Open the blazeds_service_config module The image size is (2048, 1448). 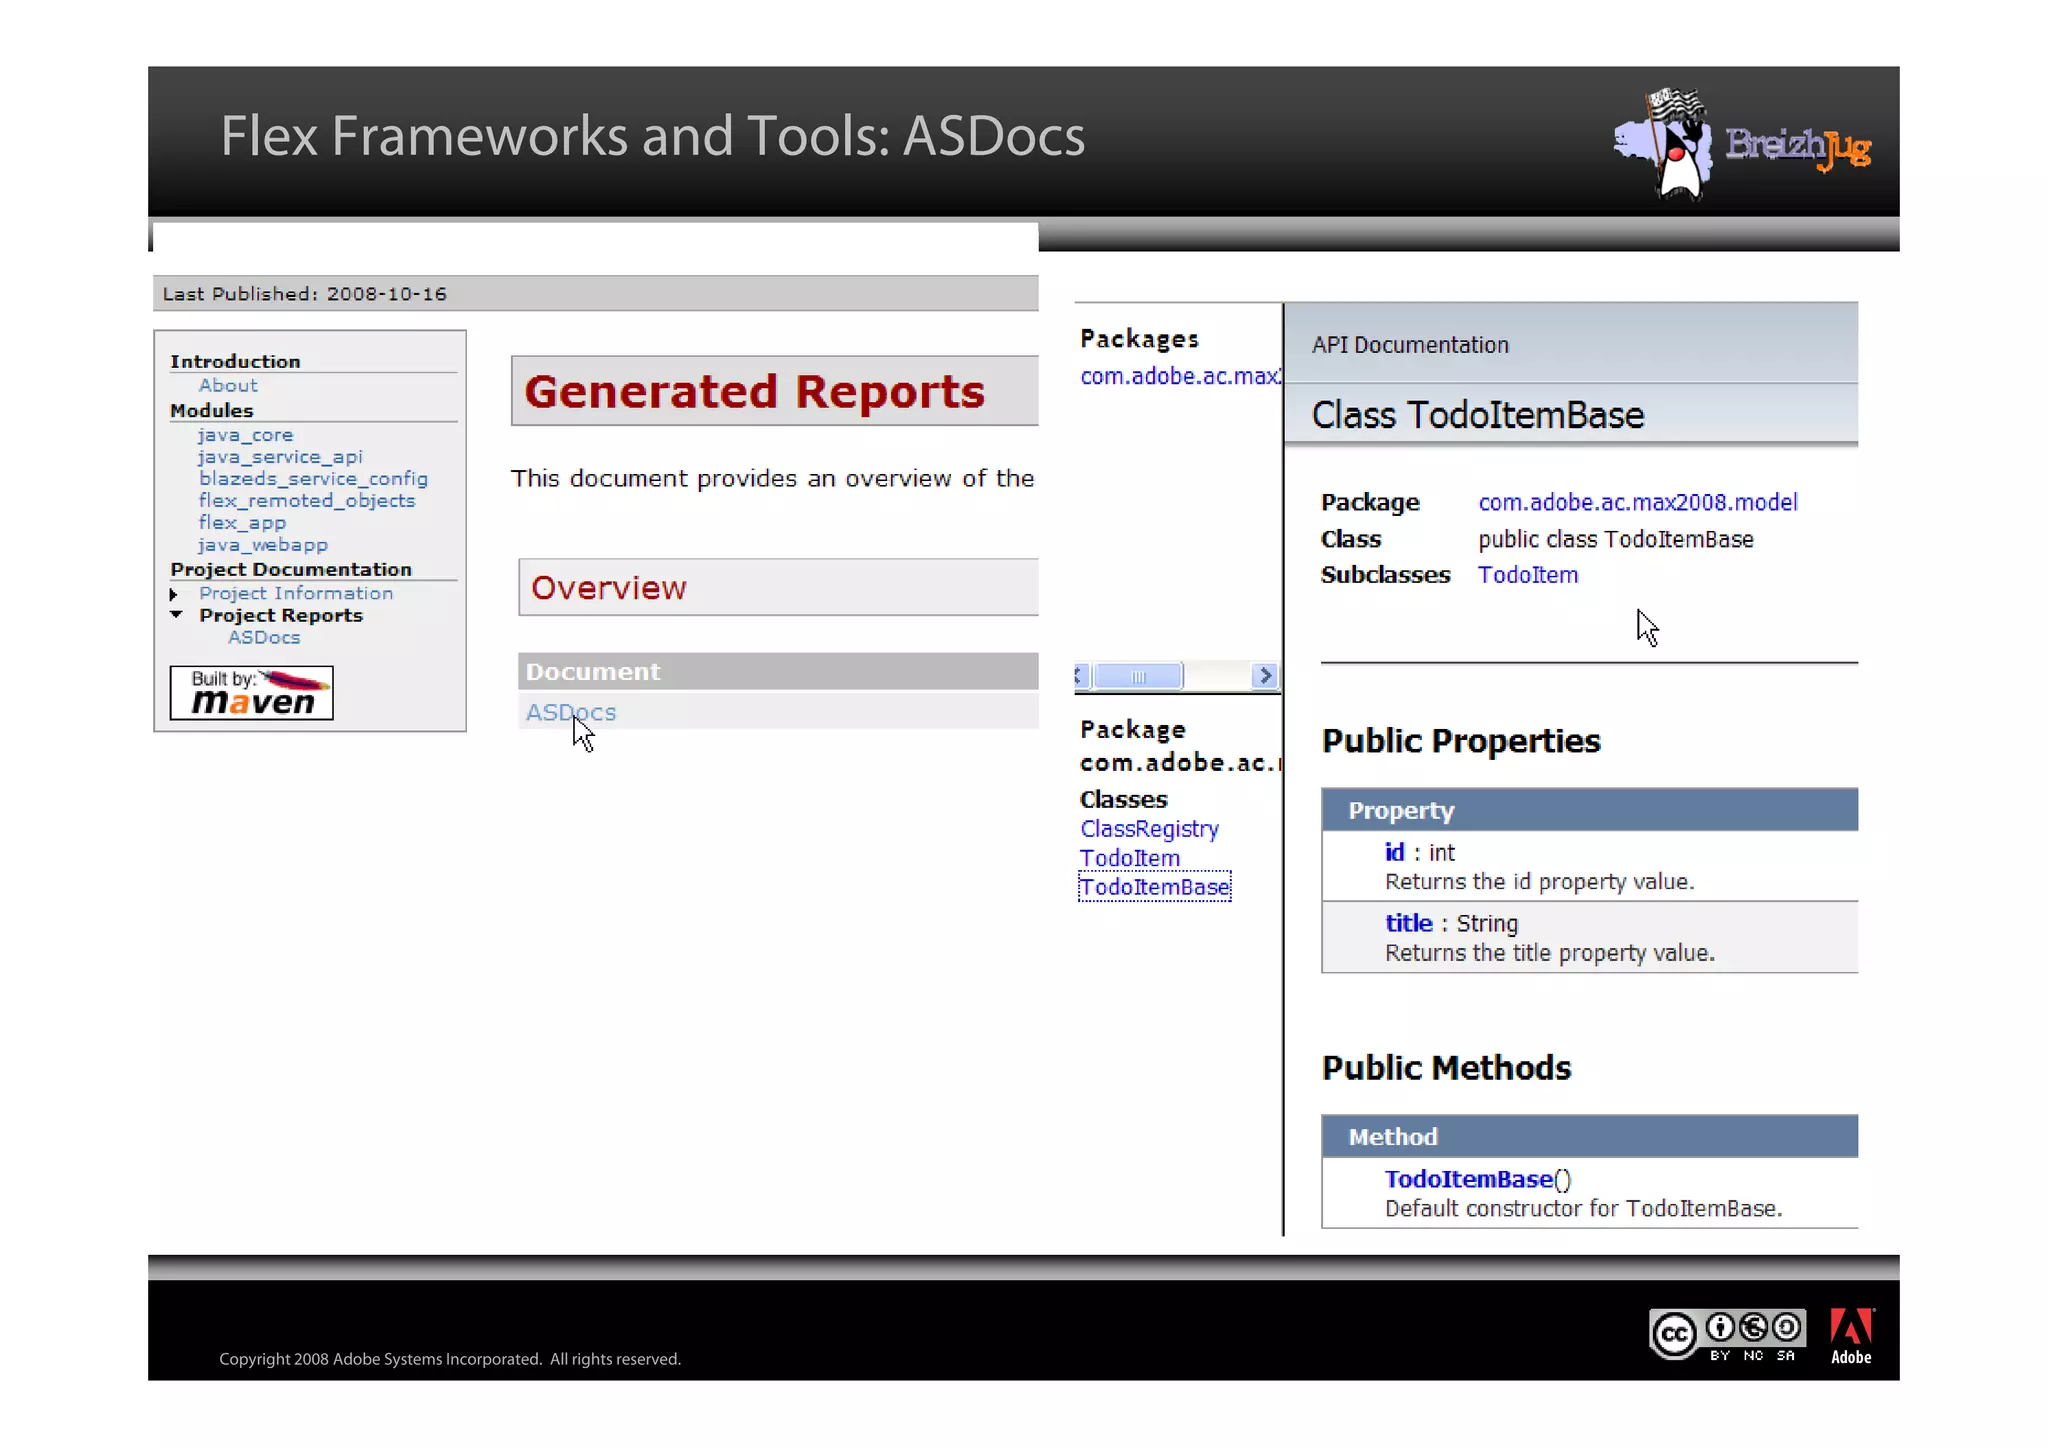coord(313,479)
